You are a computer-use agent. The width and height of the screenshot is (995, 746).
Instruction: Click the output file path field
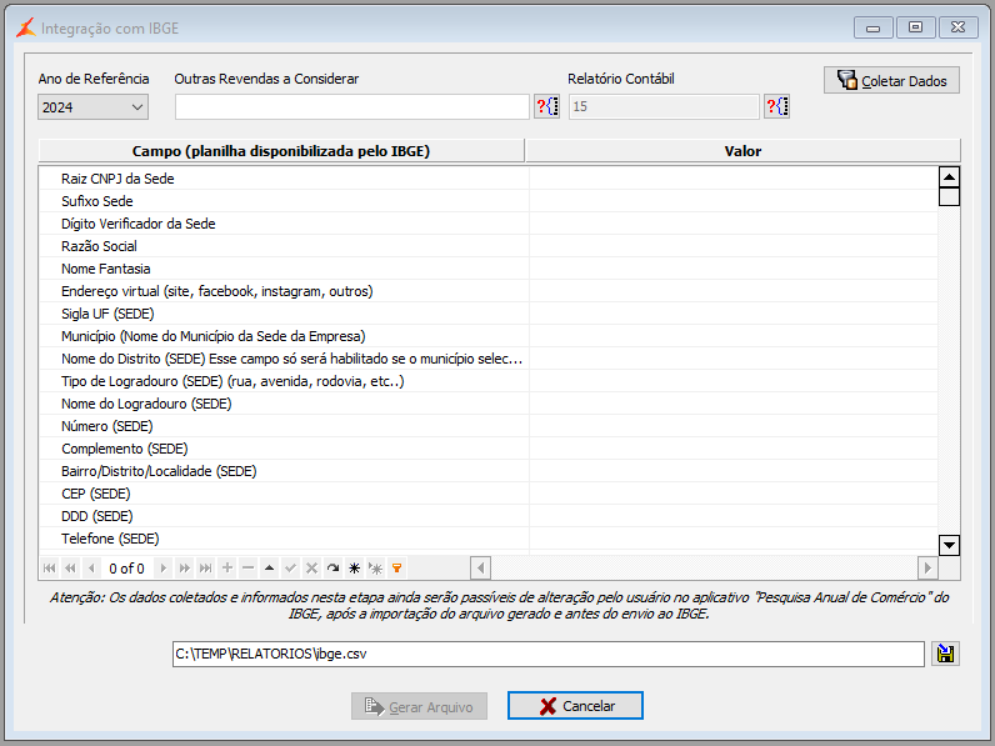548,654
